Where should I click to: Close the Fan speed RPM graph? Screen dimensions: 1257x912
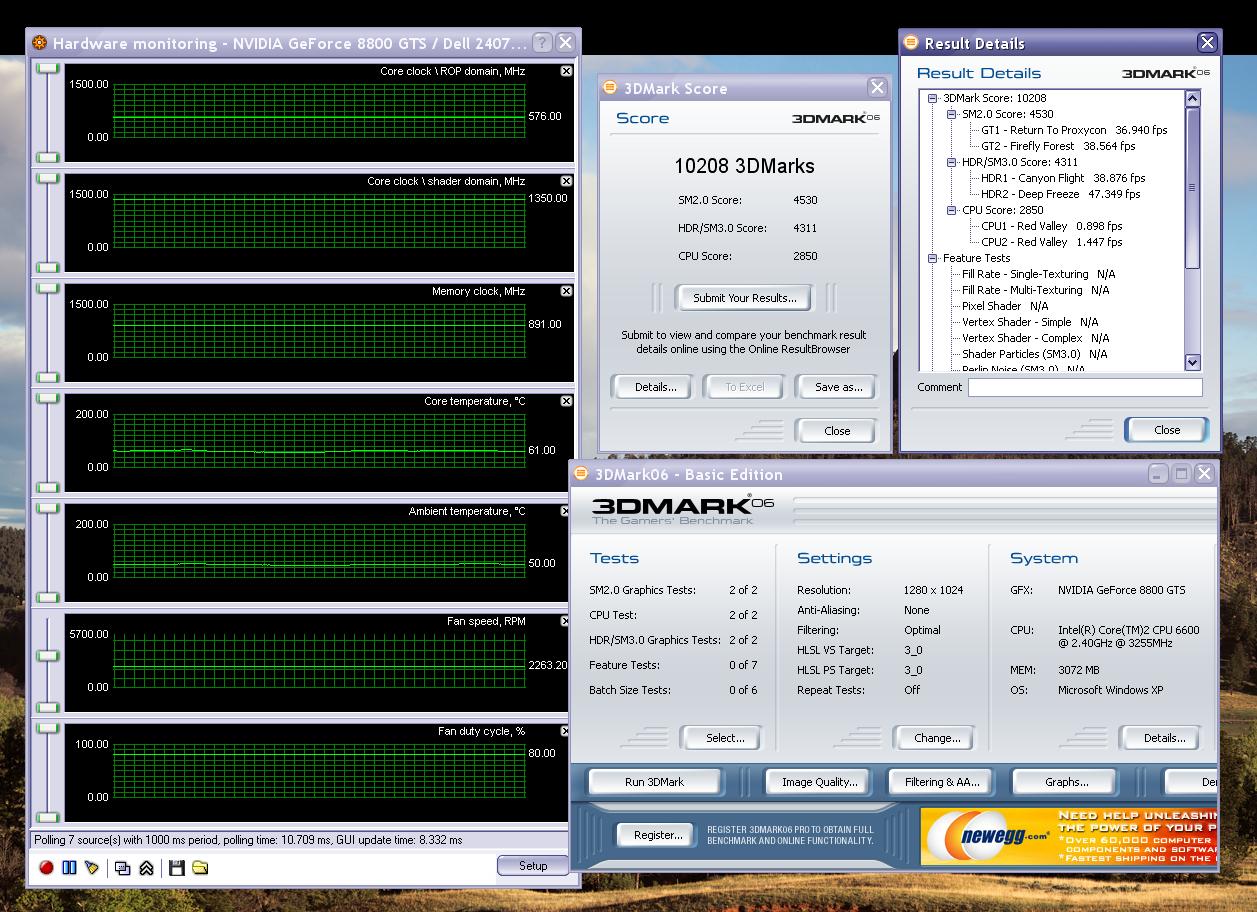(x=567, y=621)
